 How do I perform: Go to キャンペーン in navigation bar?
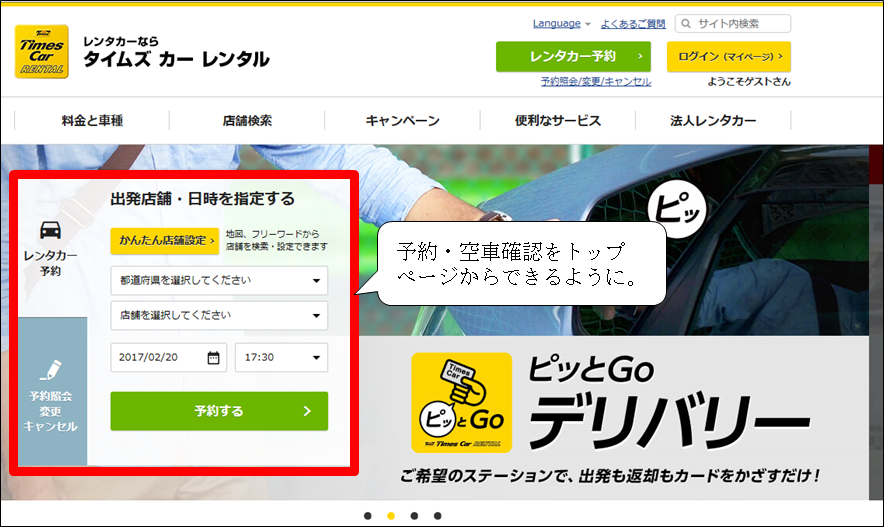[x=402, y=121]
